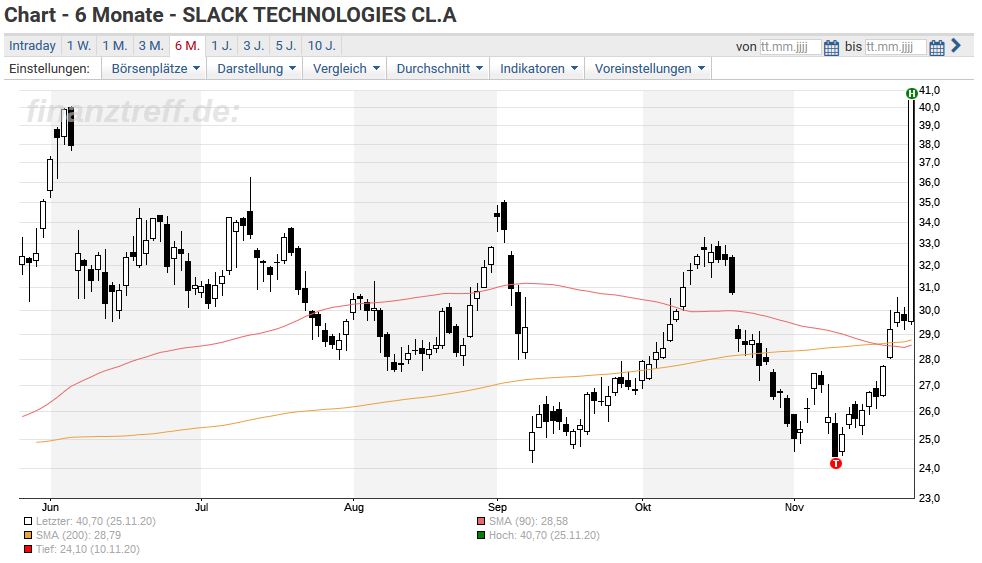Click legend text 'Tief: 24,10 (10.11.20)'

coord(87,549)
